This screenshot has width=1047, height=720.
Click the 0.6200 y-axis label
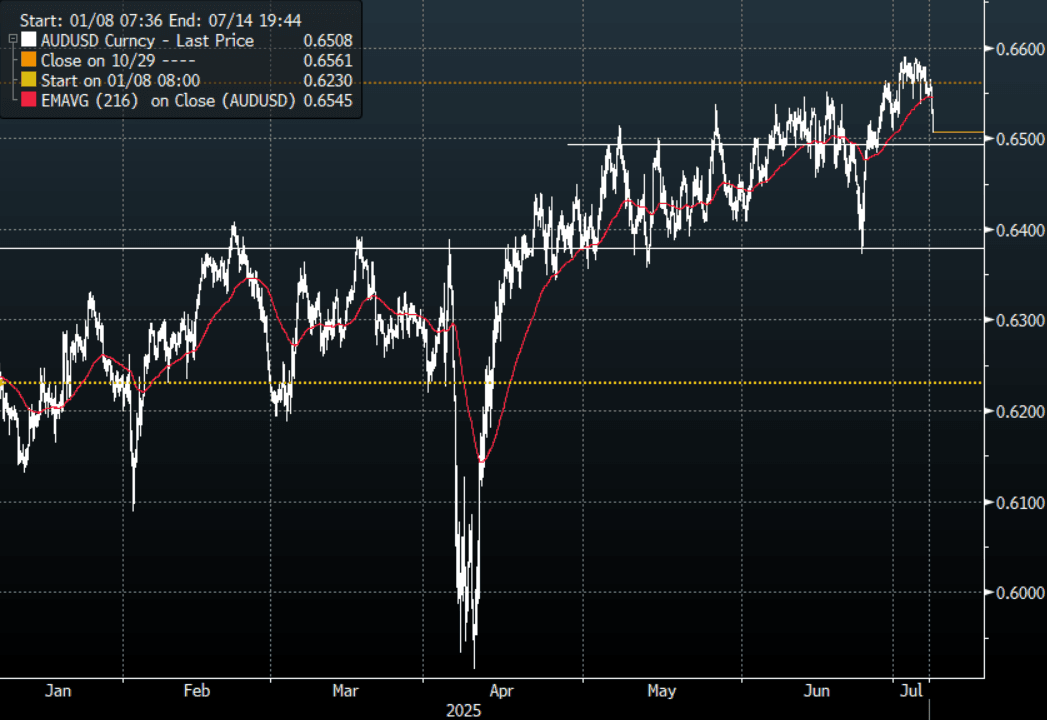coord(1020,411)
